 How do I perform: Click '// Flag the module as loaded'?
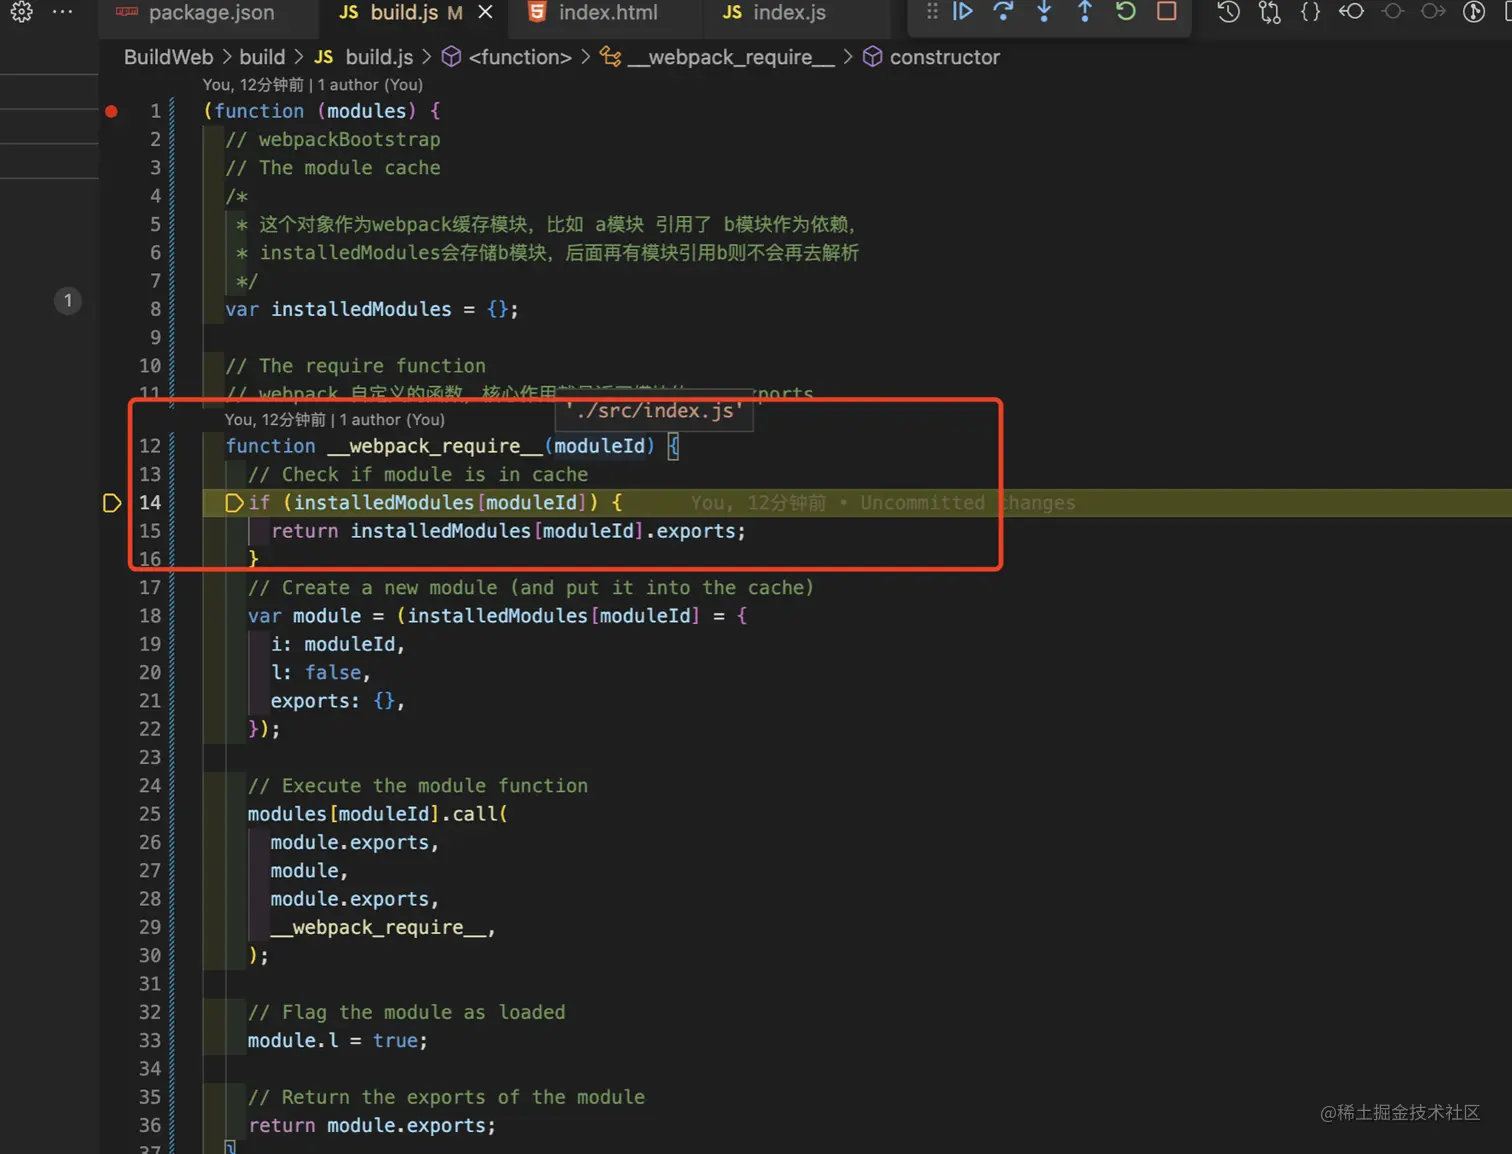pyautogui.click(x=407, y=1013)
